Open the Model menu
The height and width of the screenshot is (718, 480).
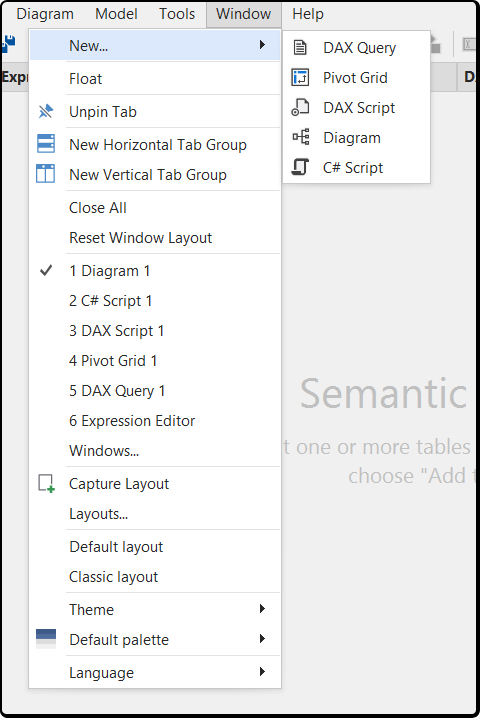pyautogui.click(x=116, y=14)
